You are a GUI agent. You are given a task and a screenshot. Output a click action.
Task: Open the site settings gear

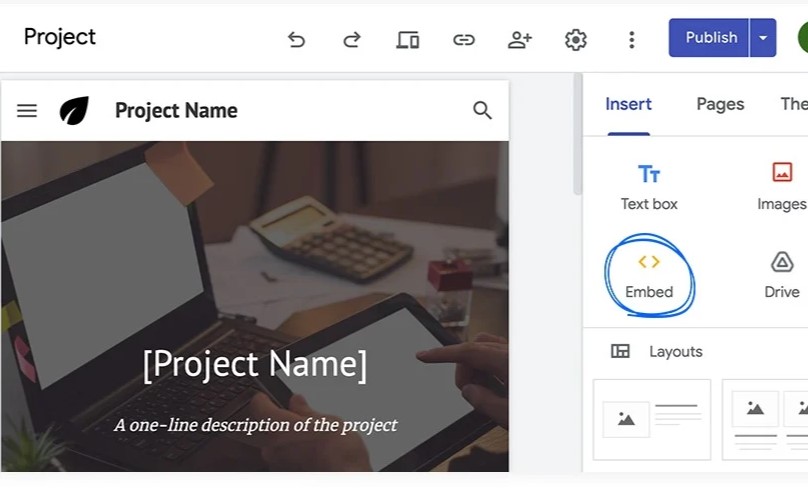pos(575,39)
